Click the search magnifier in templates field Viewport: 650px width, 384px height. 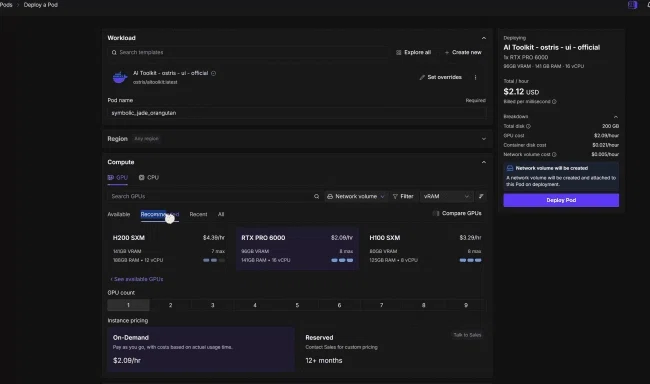[114, 52]
